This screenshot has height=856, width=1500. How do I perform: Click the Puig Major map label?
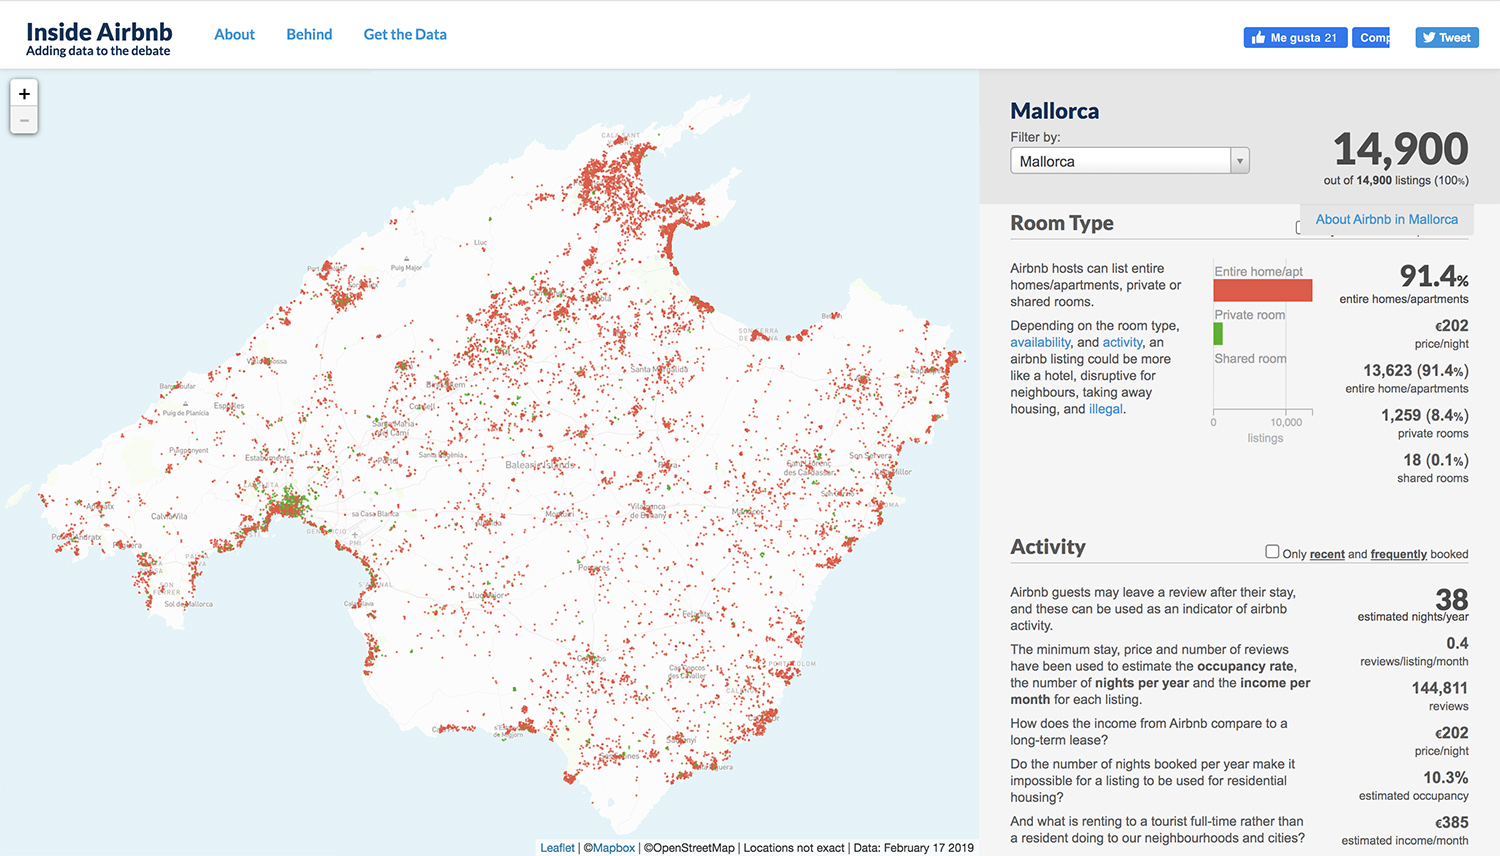[x=406, y=268]
